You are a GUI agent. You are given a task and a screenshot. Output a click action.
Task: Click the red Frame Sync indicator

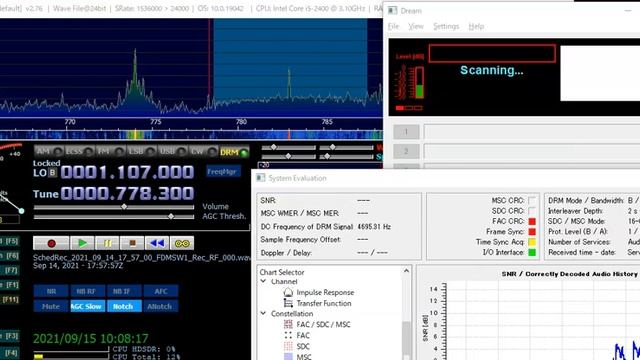pyautogui.click(x=532, y=231)
